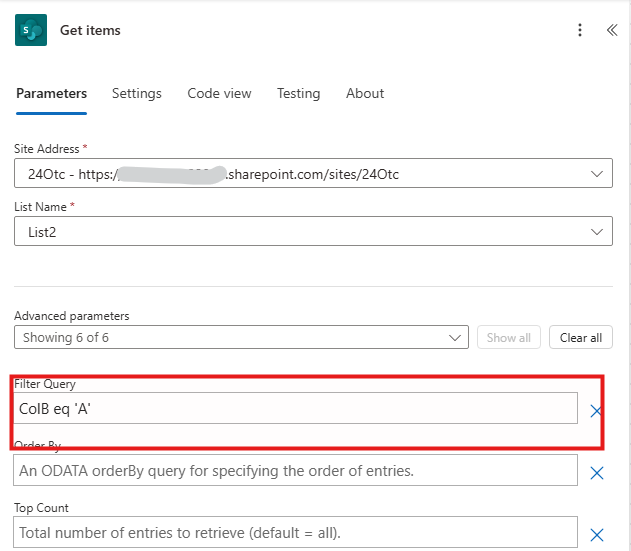
Task: Click the Site Address label
Action: [47, 149]
